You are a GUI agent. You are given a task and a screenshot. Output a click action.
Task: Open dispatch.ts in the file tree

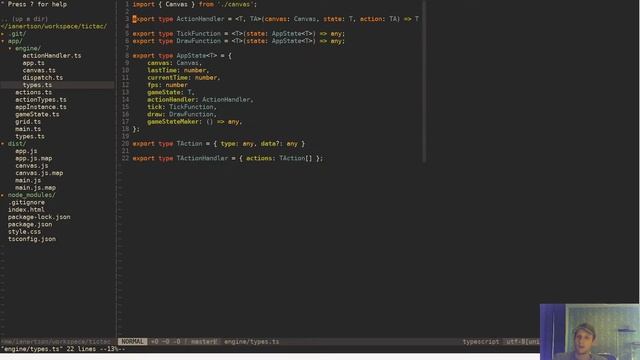(42, 78)
